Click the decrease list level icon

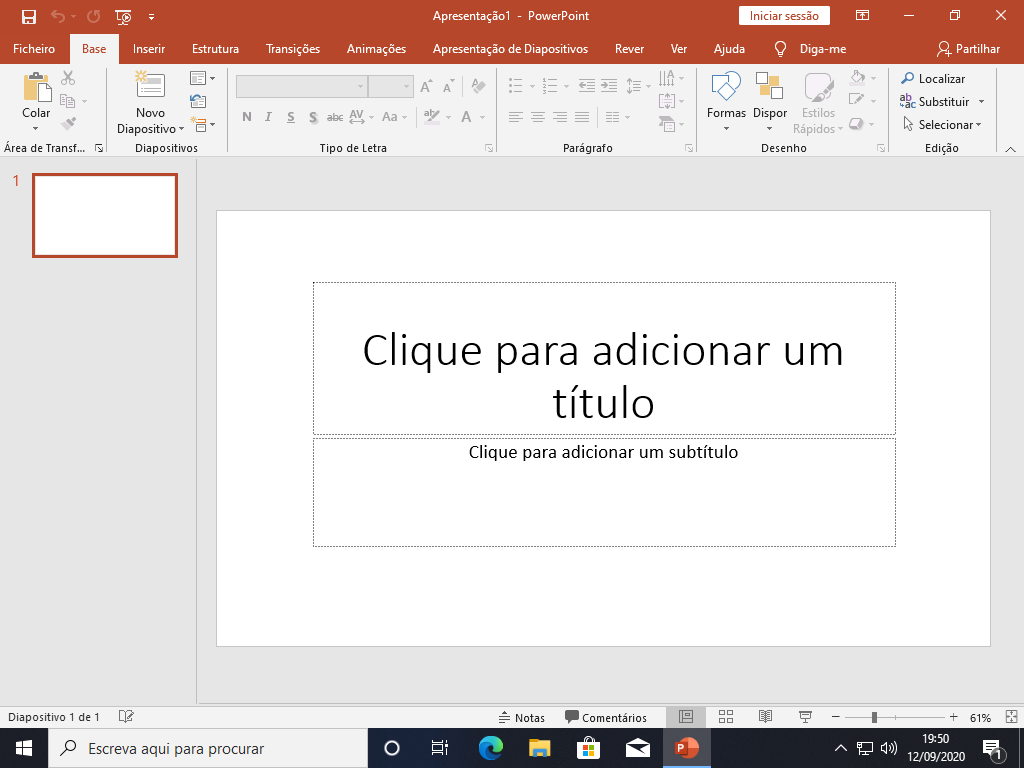click(x=586, y=86)
